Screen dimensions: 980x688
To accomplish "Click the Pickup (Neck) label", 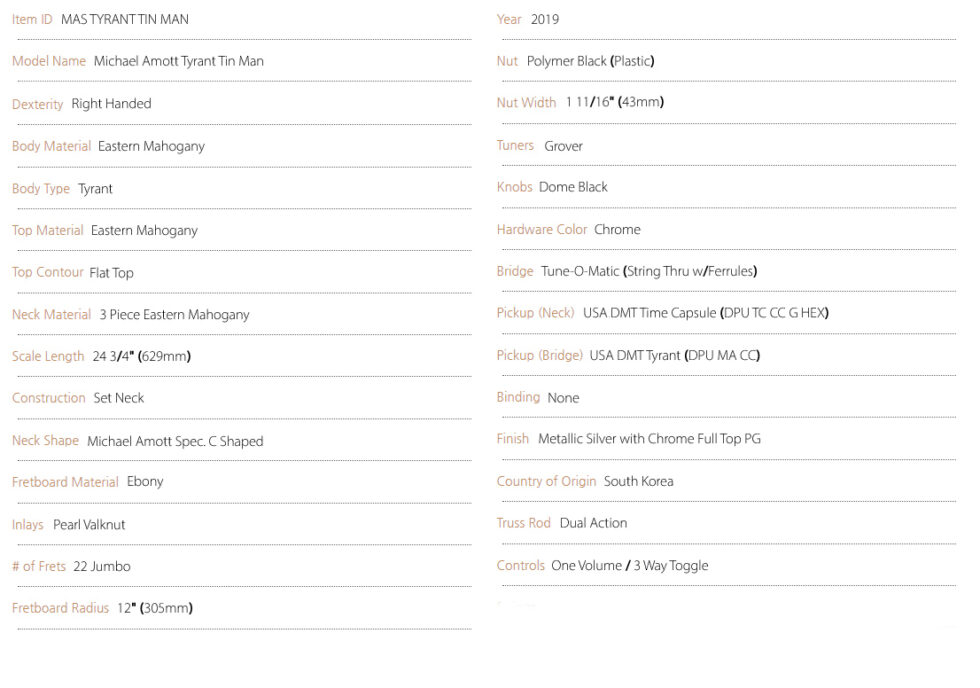I will 536,313.
